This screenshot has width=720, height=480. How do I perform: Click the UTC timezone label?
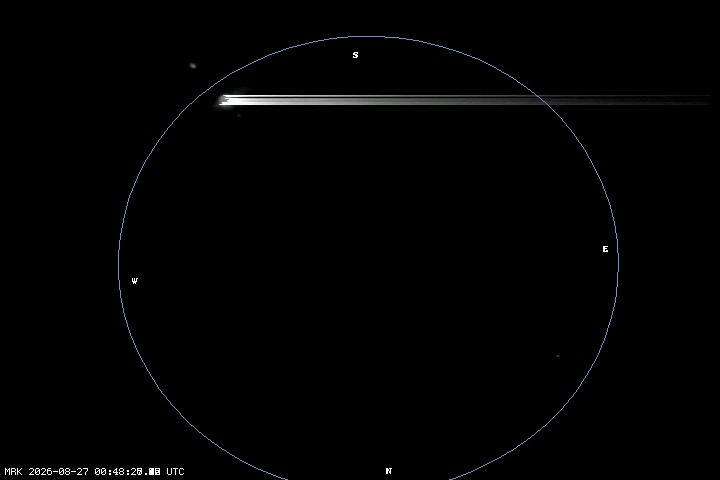175,472
